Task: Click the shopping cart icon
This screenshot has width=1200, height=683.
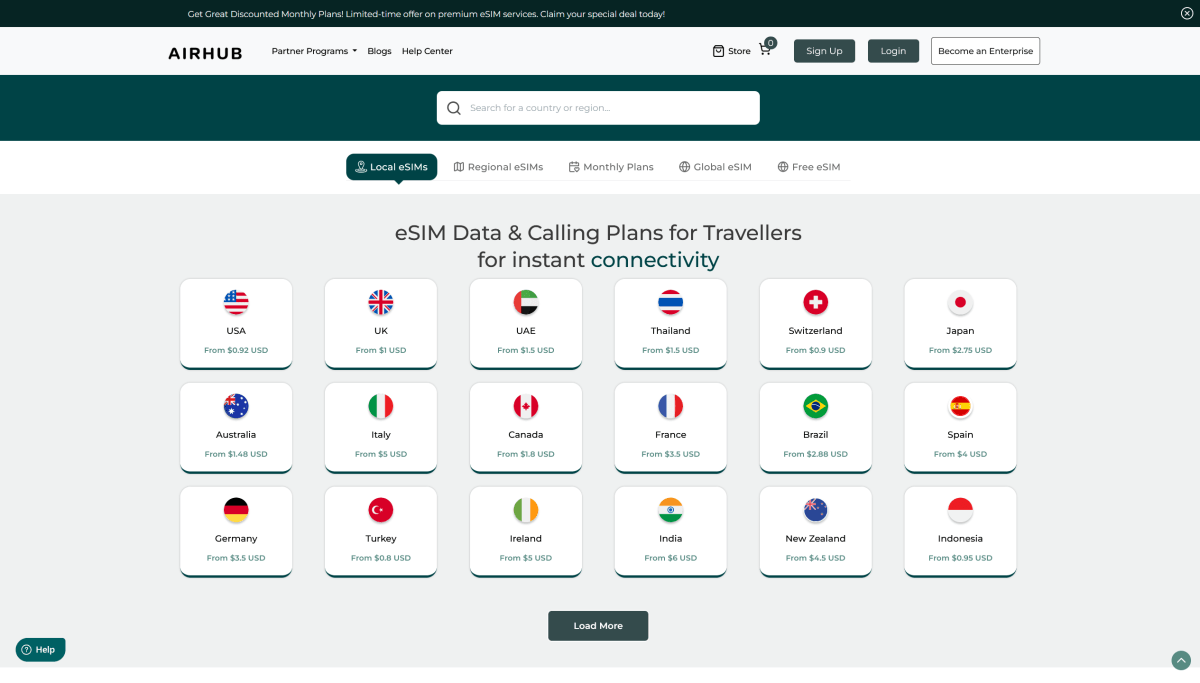Action: click(765, 50)
